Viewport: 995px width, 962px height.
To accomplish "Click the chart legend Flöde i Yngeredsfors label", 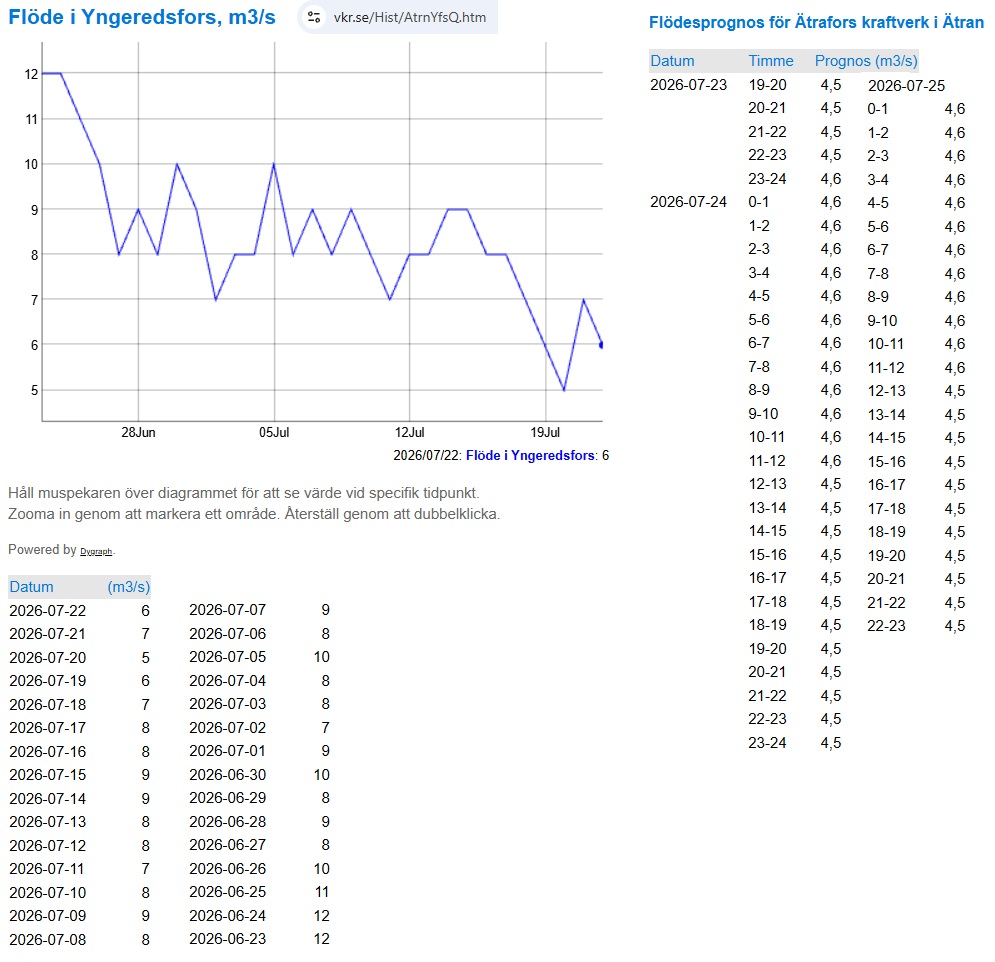I will tap(530, 455).
